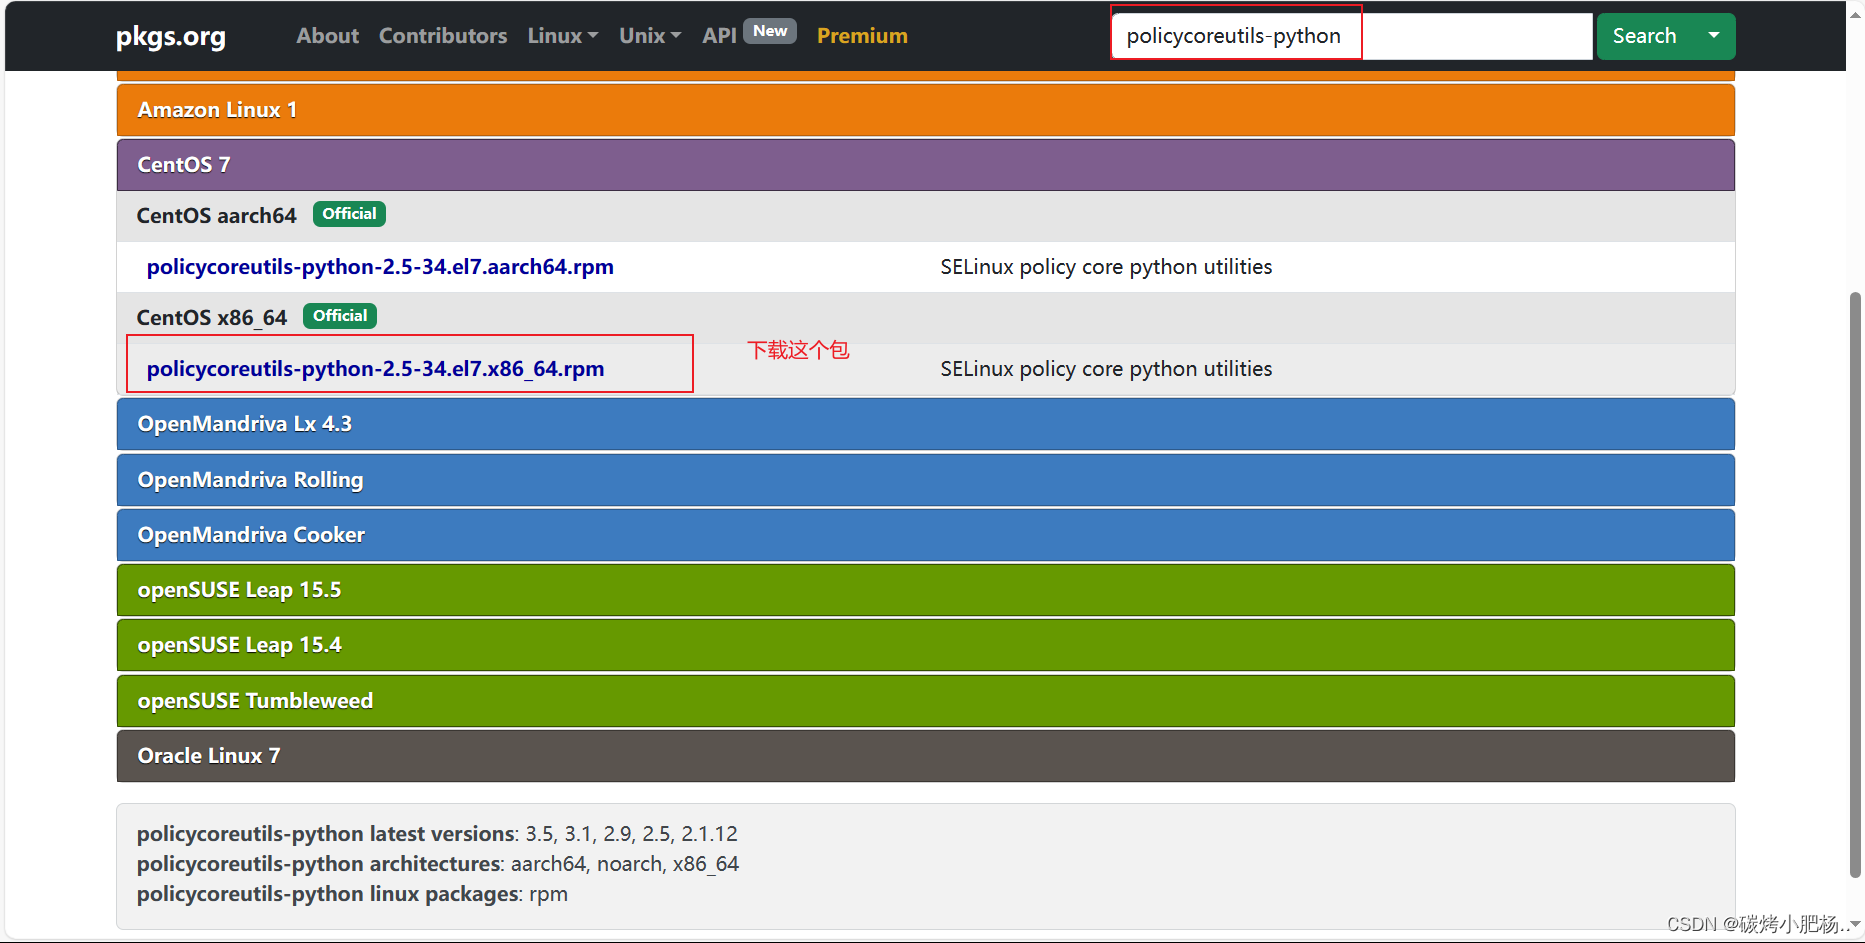The height and width of the screenshot is (943, 1865).
Task: Click the Official badge for CentOS aarch64
Action: (x=349, y=214)
